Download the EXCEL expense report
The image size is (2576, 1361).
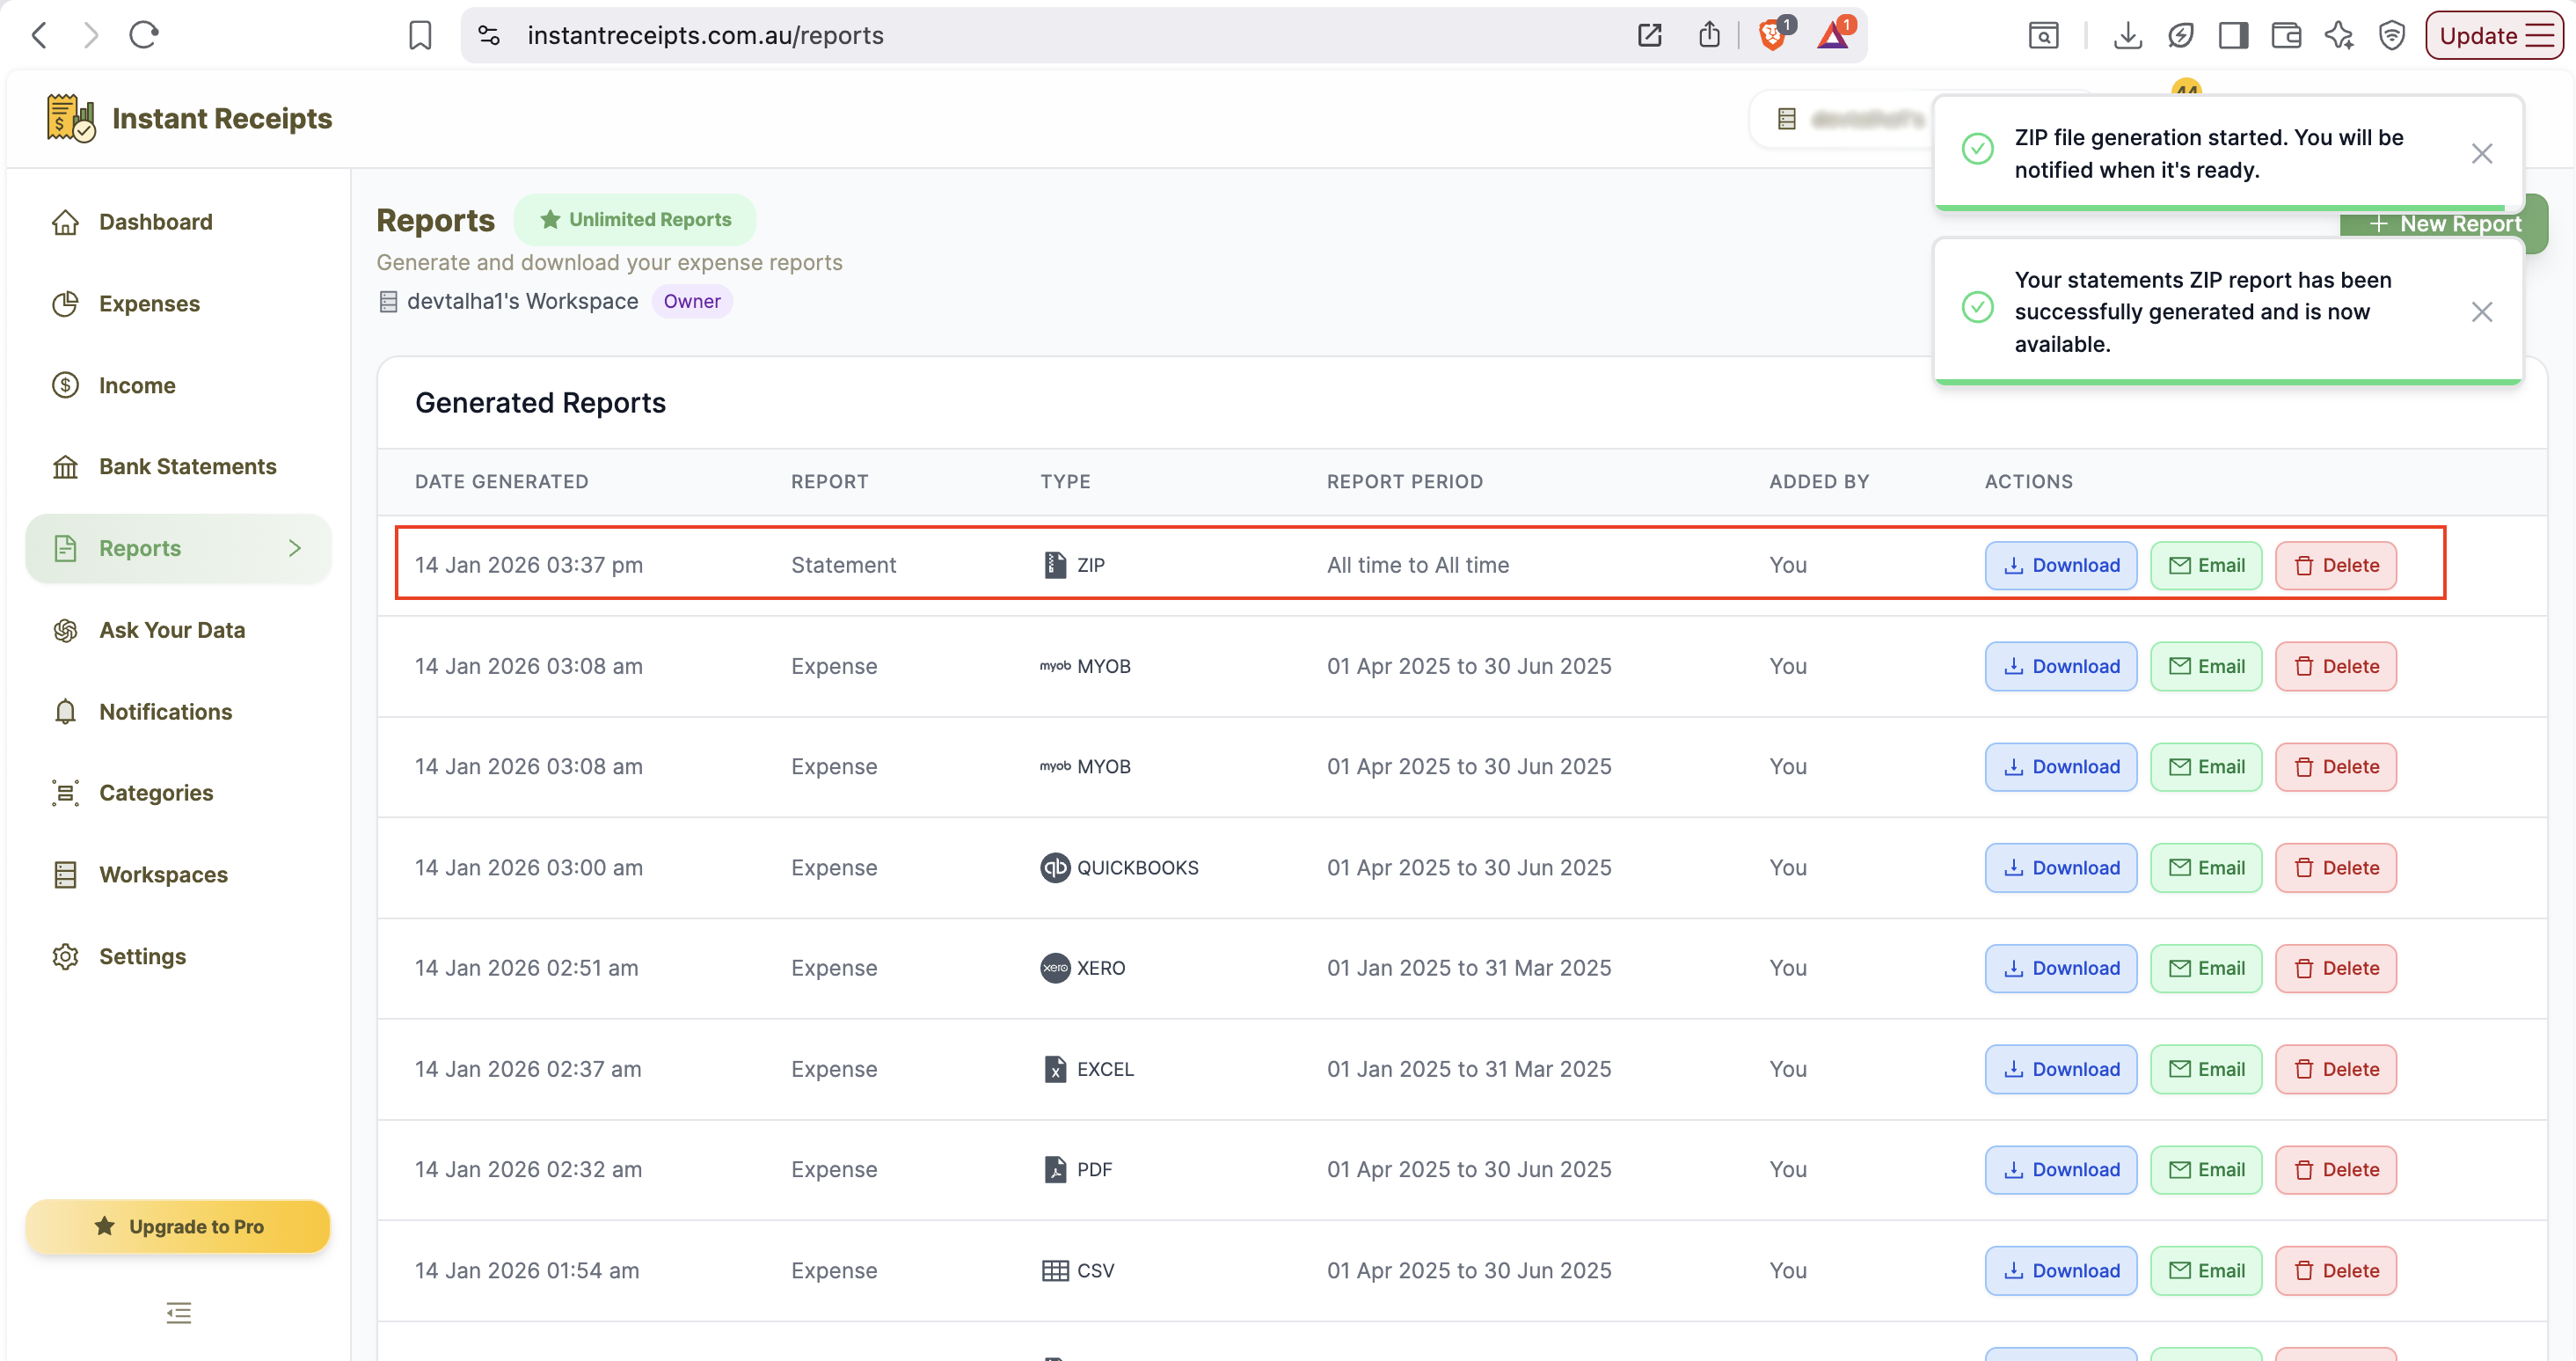coord(2060,1069)
